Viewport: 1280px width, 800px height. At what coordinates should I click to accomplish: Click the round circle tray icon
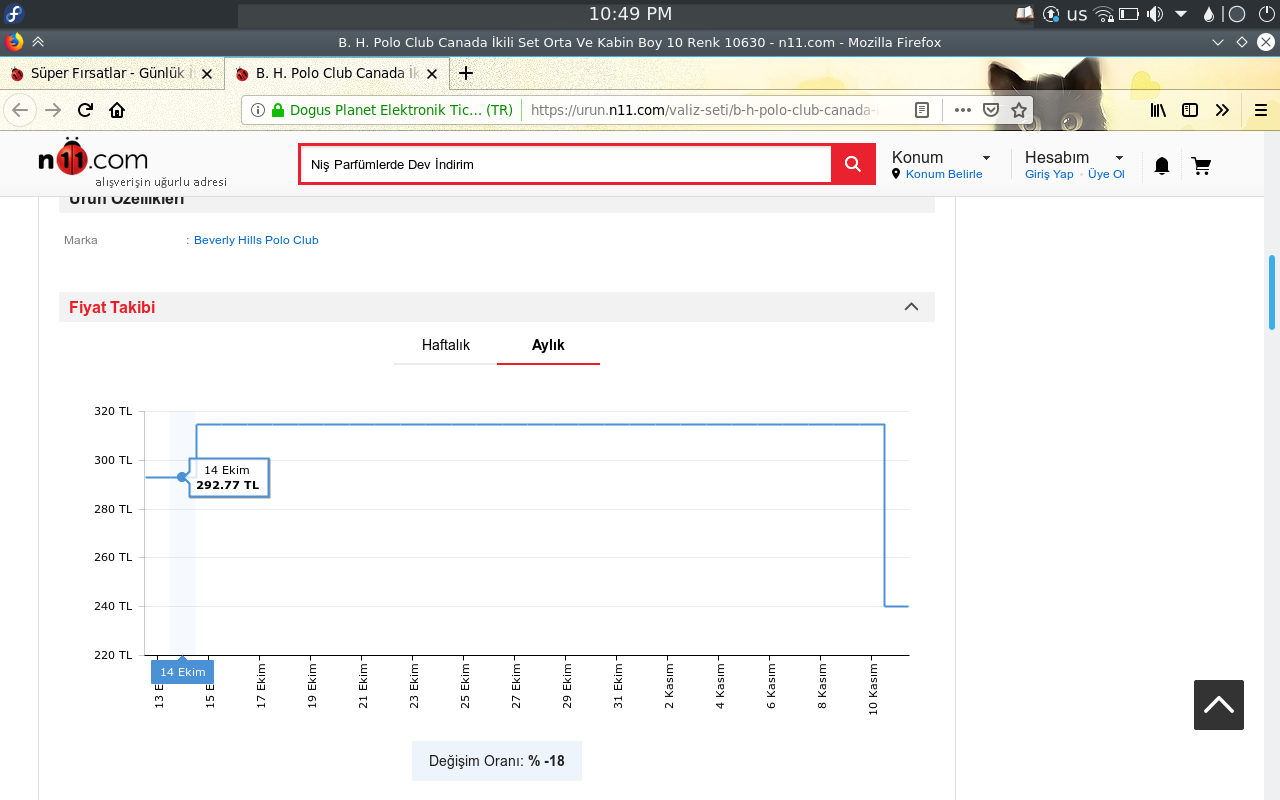click(1237, 14)
